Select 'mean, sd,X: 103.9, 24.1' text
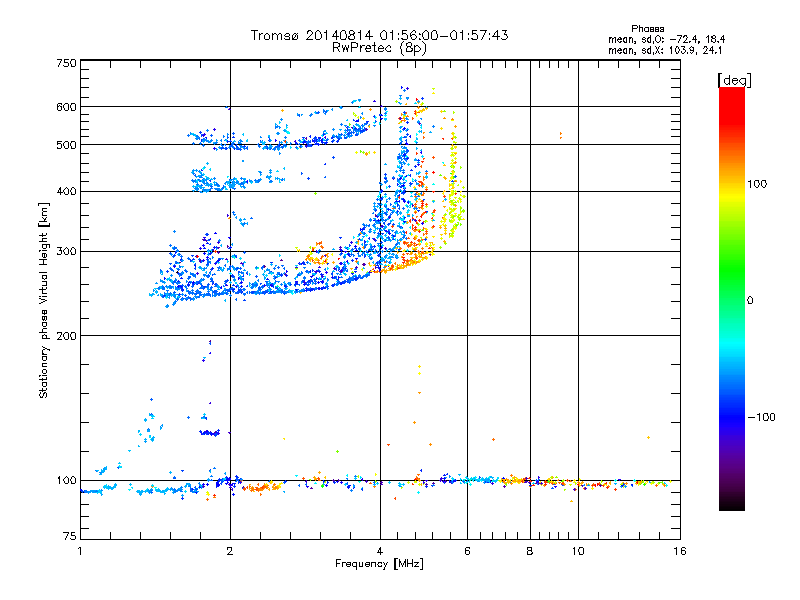The width and height of the screenshot is (800, 600). coord(665,51)
